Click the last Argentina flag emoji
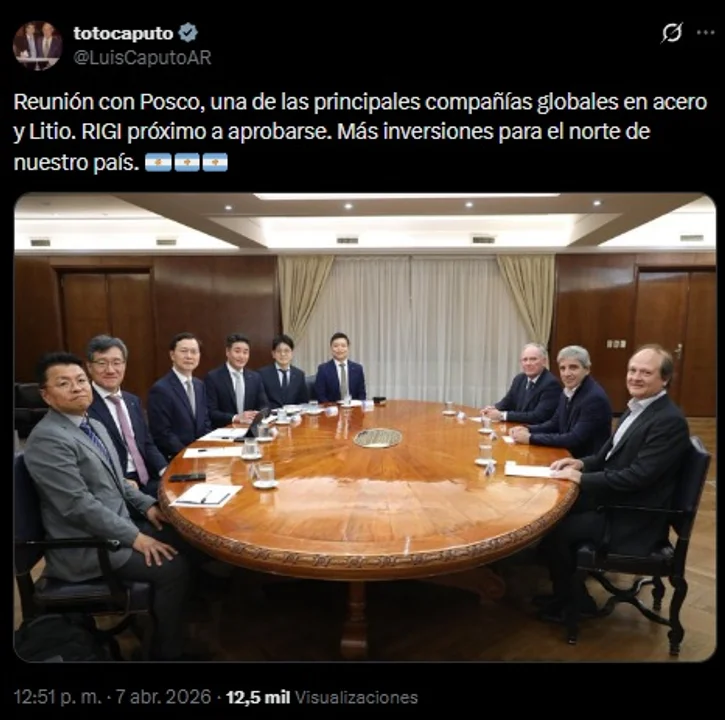The width and height of the screenshot is (725, 720). coord(215,163)
